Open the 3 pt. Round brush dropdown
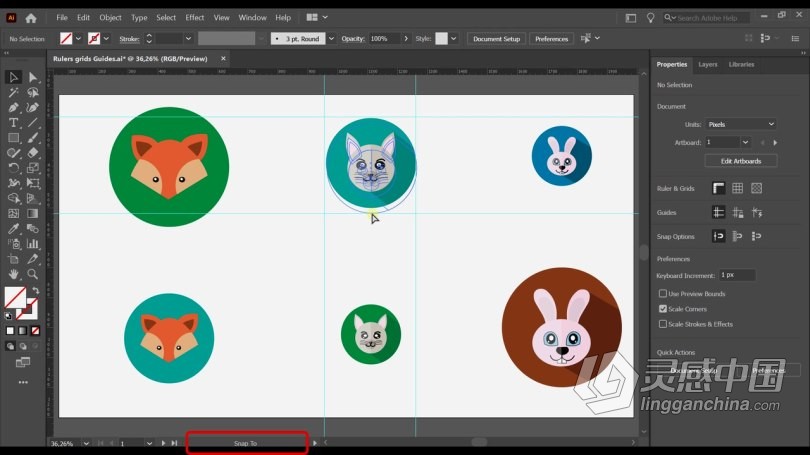The width and height of the screenshot is (810, 455). click(331, 39)
